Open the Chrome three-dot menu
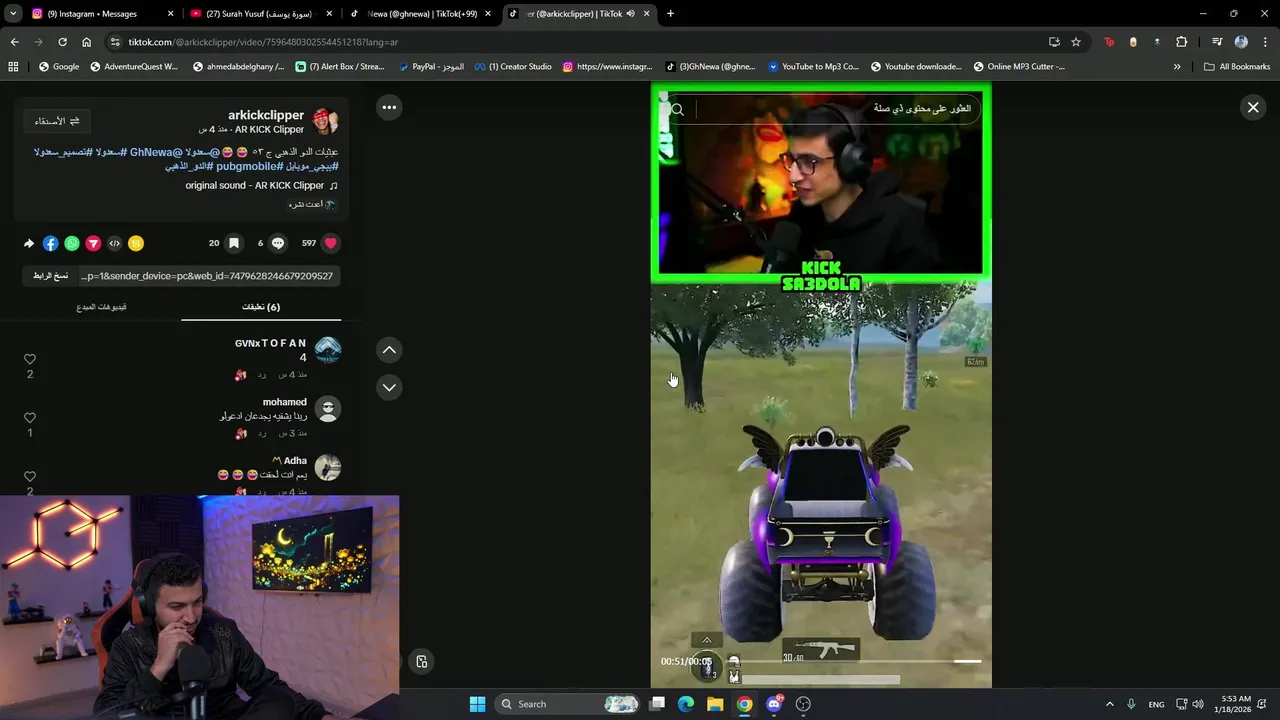 (1265, 42)
